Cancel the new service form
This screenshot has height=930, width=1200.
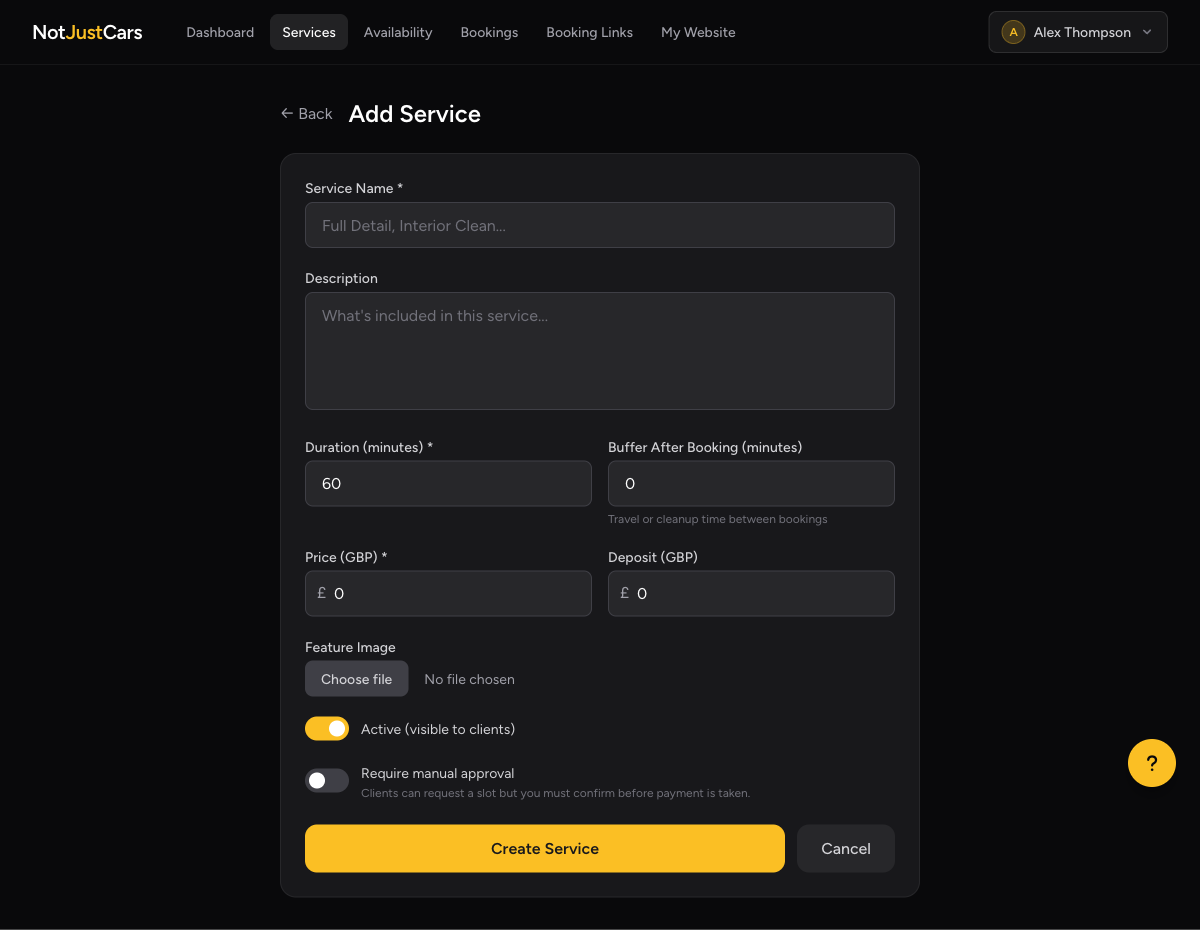[845, 848]
